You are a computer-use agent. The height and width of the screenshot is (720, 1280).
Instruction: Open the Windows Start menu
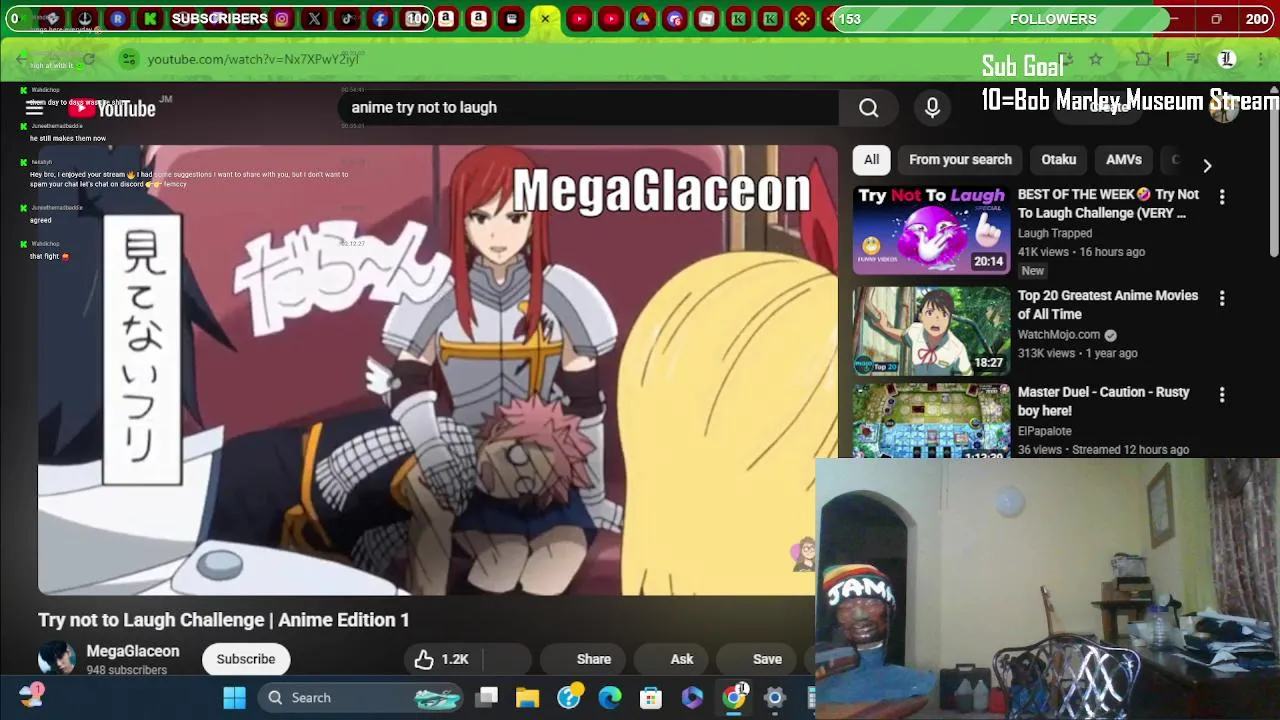pyautogui.click(x=234, y=698)
